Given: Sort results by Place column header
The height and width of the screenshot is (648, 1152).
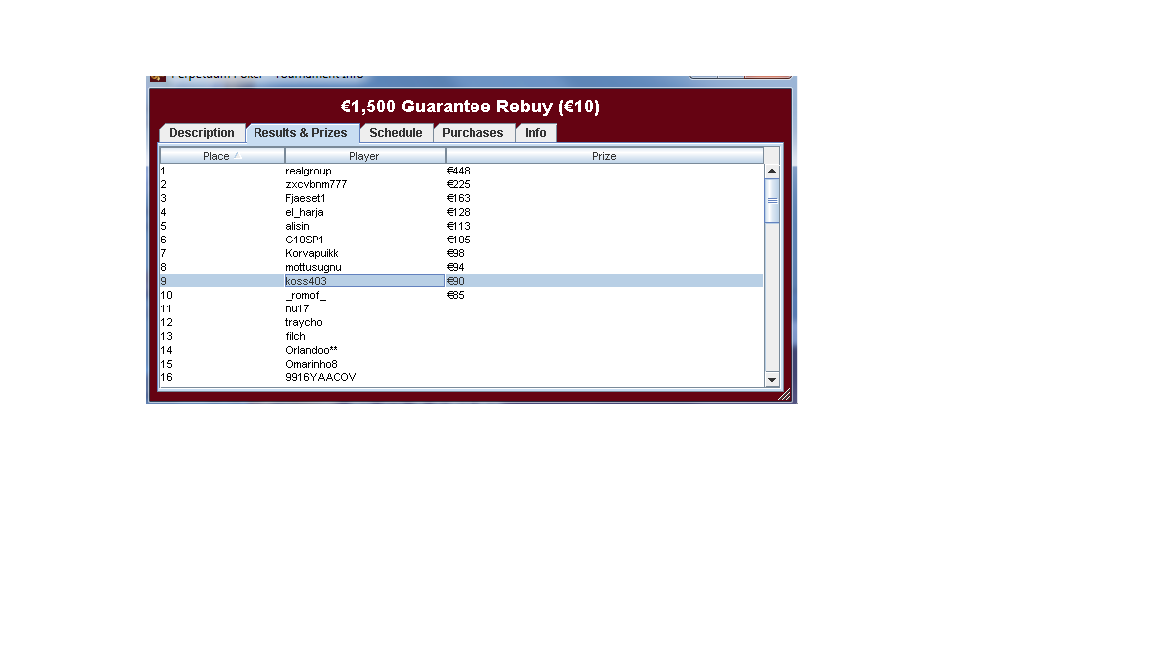Looking at the screenshot, I should (222, 156).
